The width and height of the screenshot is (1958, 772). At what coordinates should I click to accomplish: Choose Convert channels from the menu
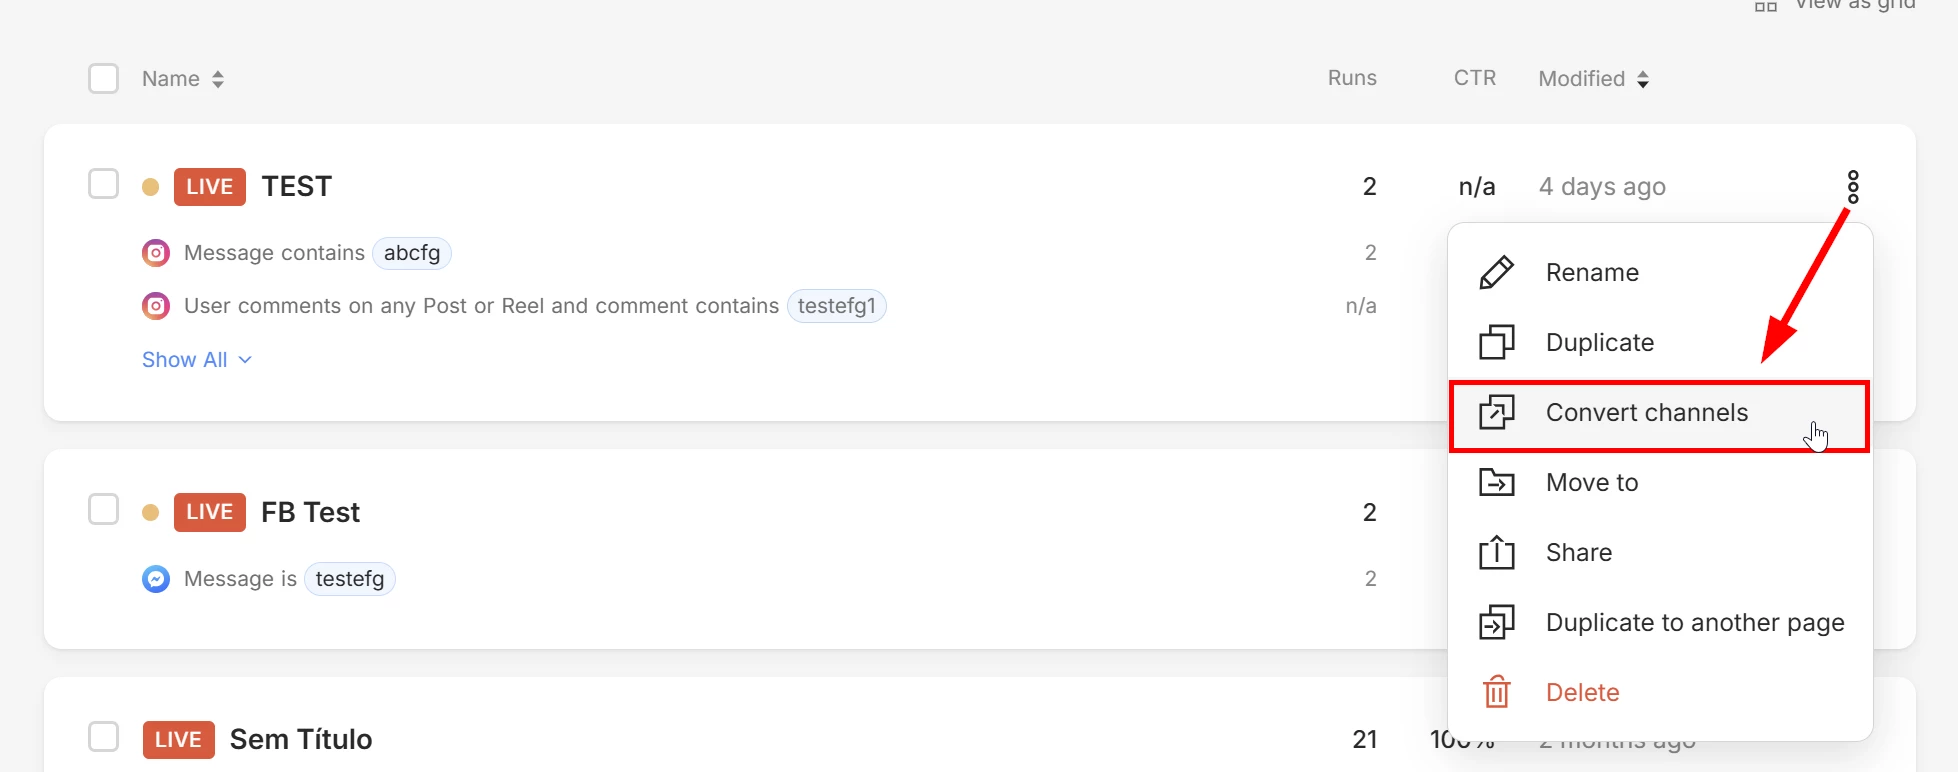[1646, 413]
